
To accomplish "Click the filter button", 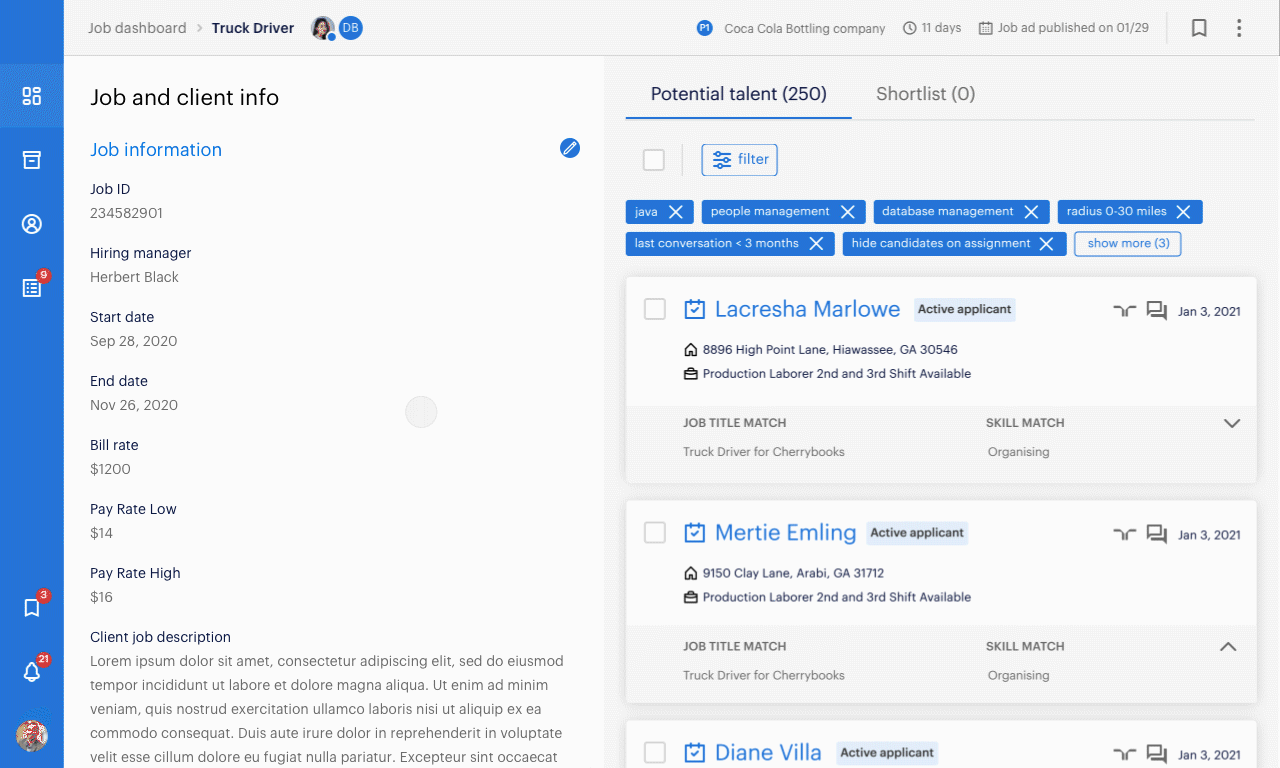I will (740, 160).
